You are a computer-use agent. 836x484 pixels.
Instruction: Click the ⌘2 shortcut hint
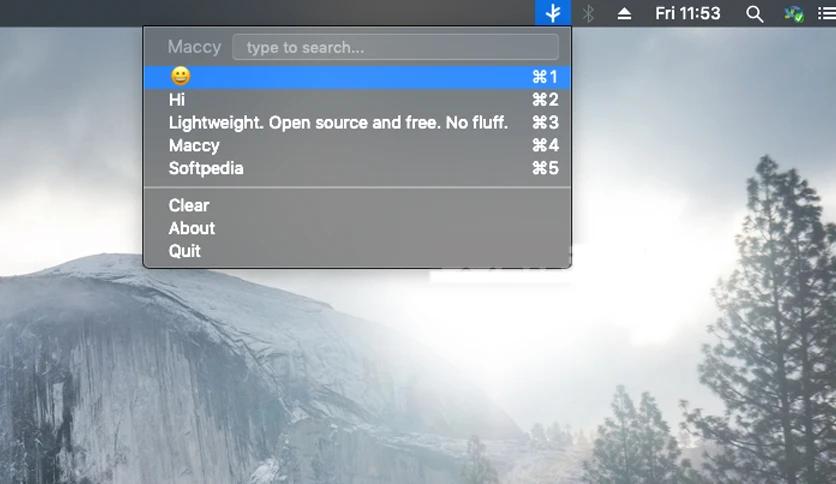point(545,100)
